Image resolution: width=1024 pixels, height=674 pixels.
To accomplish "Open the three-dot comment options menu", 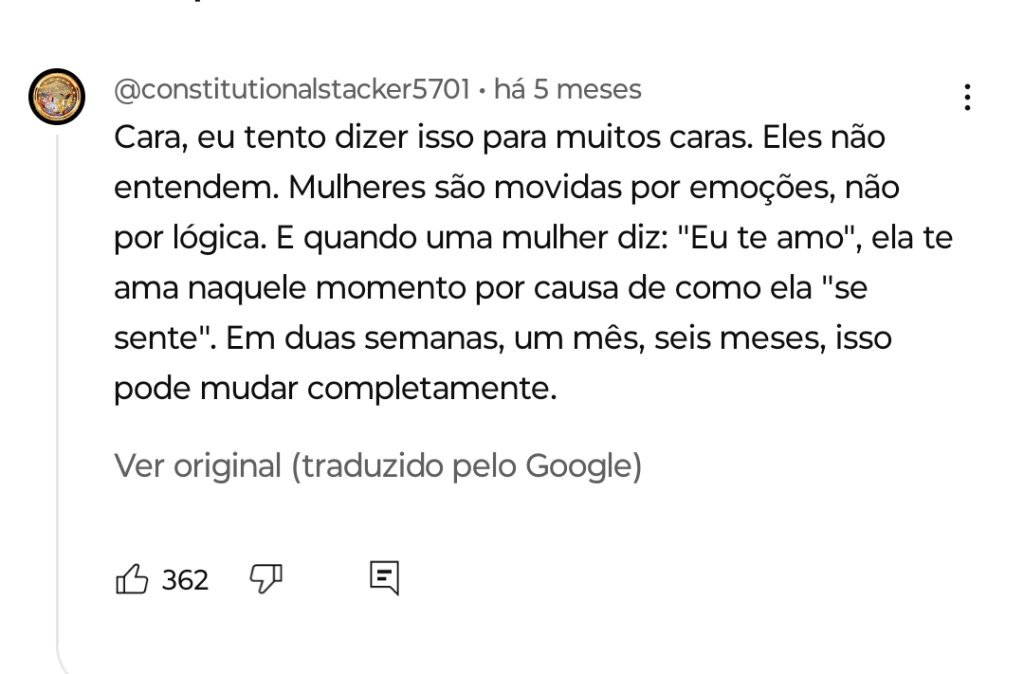I will point(966,97).
